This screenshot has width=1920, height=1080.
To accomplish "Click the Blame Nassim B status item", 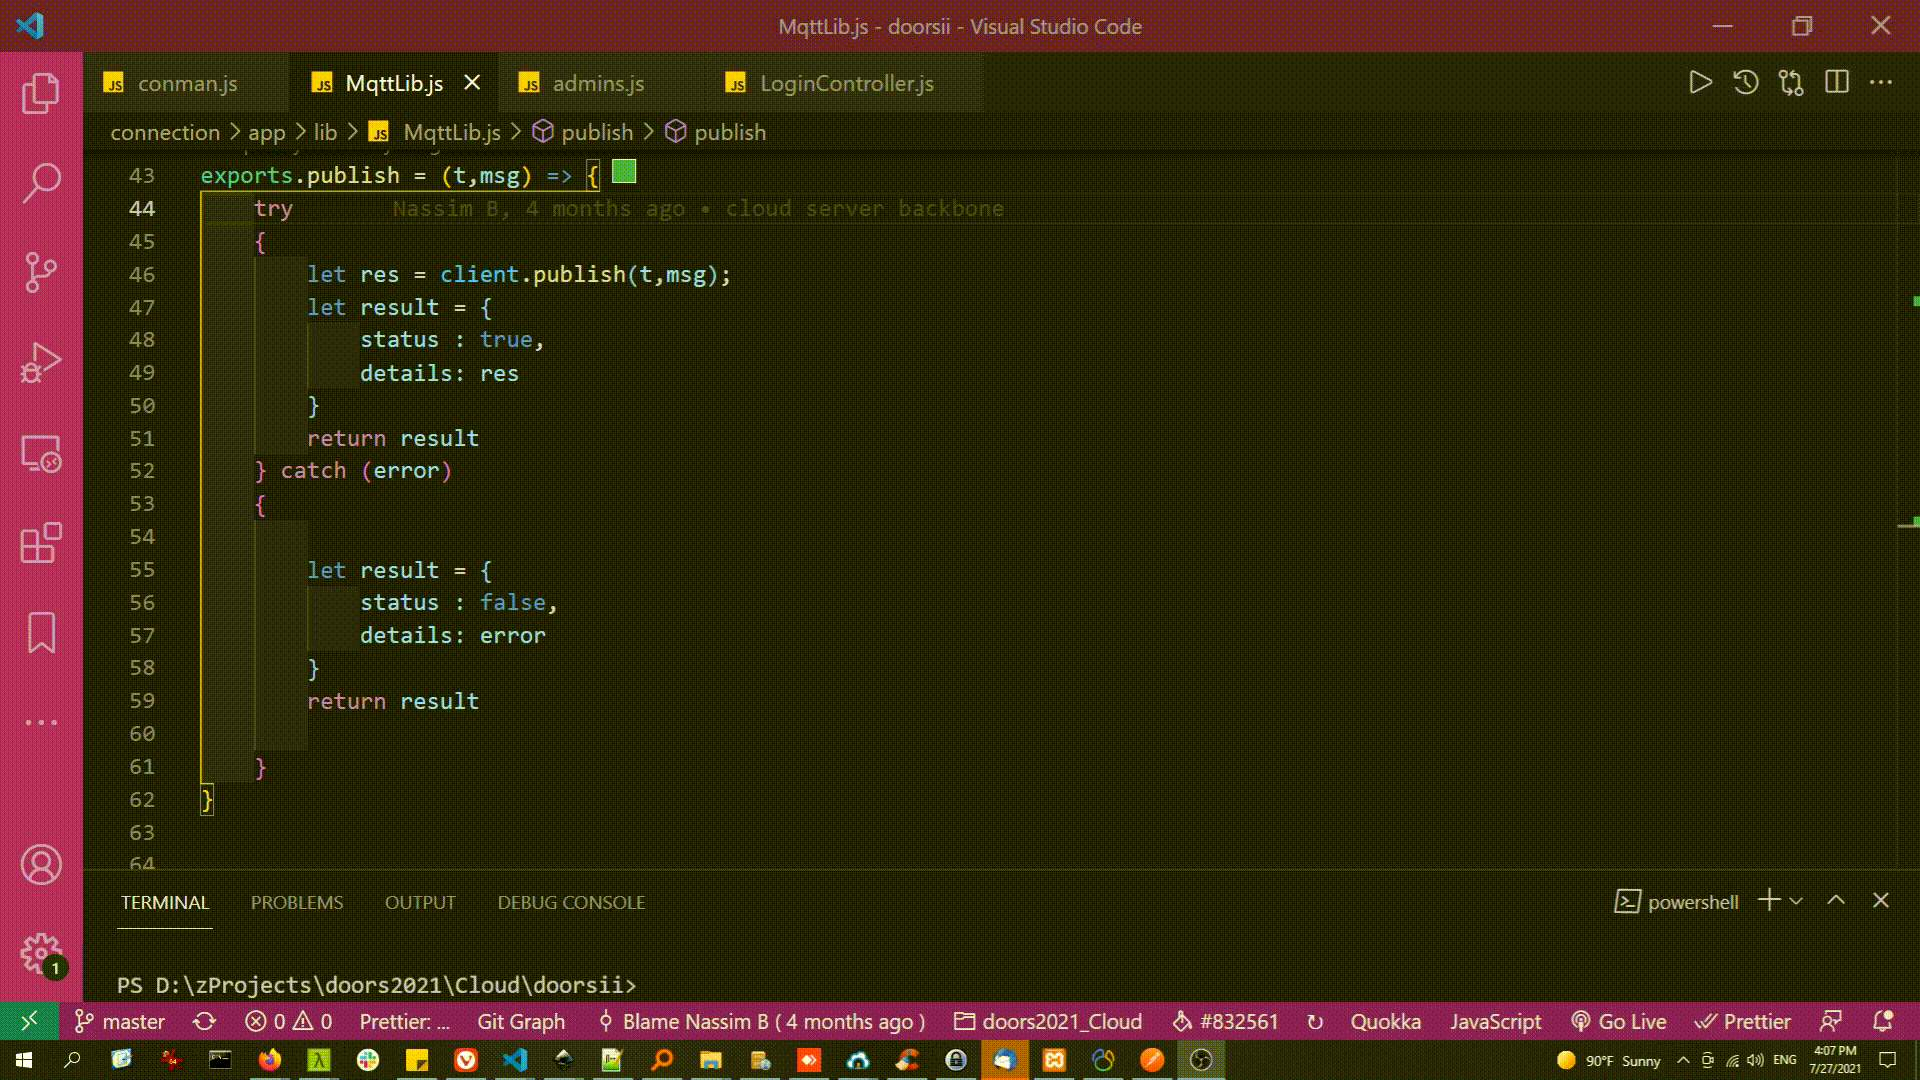I will 773,1021.
